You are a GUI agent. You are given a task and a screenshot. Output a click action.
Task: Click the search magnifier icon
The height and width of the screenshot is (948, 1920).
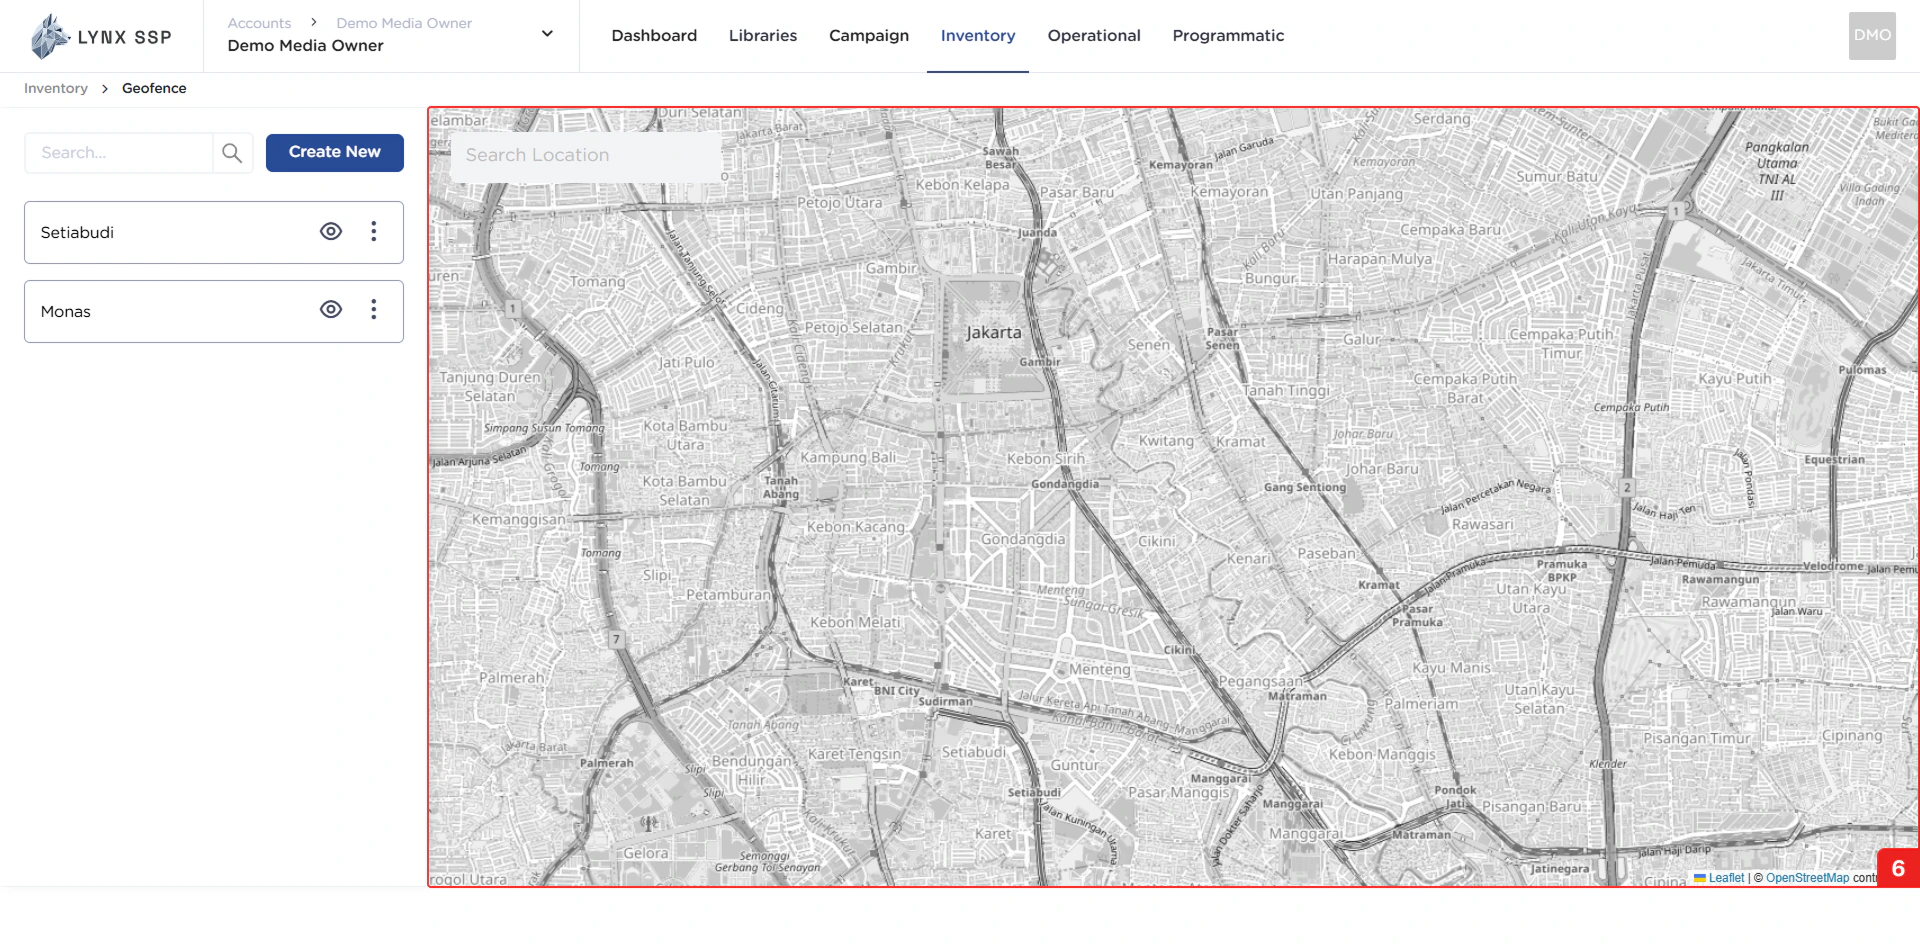(x=232, y=153)
